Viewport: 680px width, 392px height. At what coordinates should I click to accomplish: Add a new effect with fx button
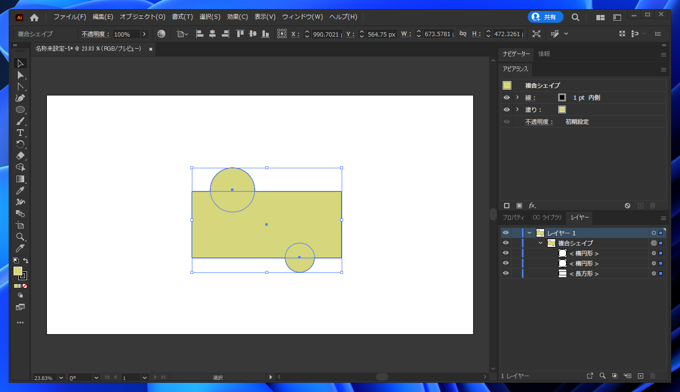coord(532,206)
